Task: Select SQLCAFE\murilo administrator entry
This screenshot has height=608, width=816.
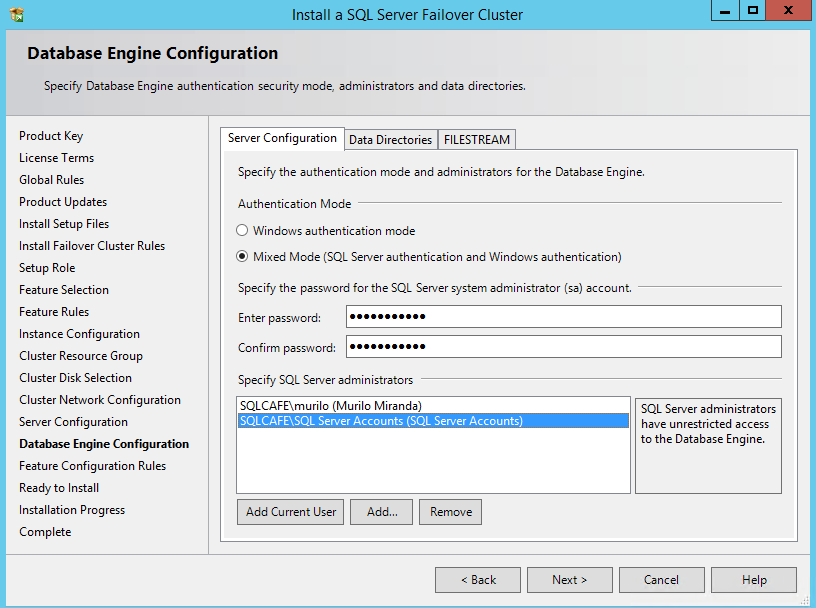Action: pos(330,406)
